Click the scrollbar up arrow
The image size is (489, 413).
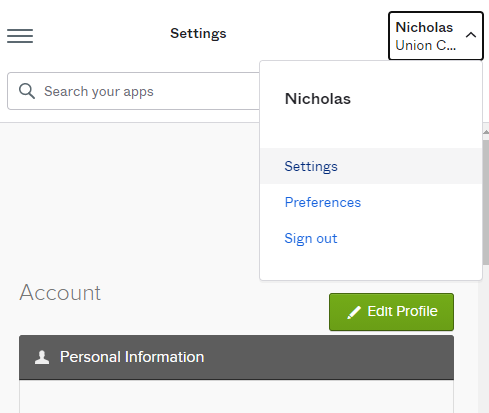tap(486, 132)
